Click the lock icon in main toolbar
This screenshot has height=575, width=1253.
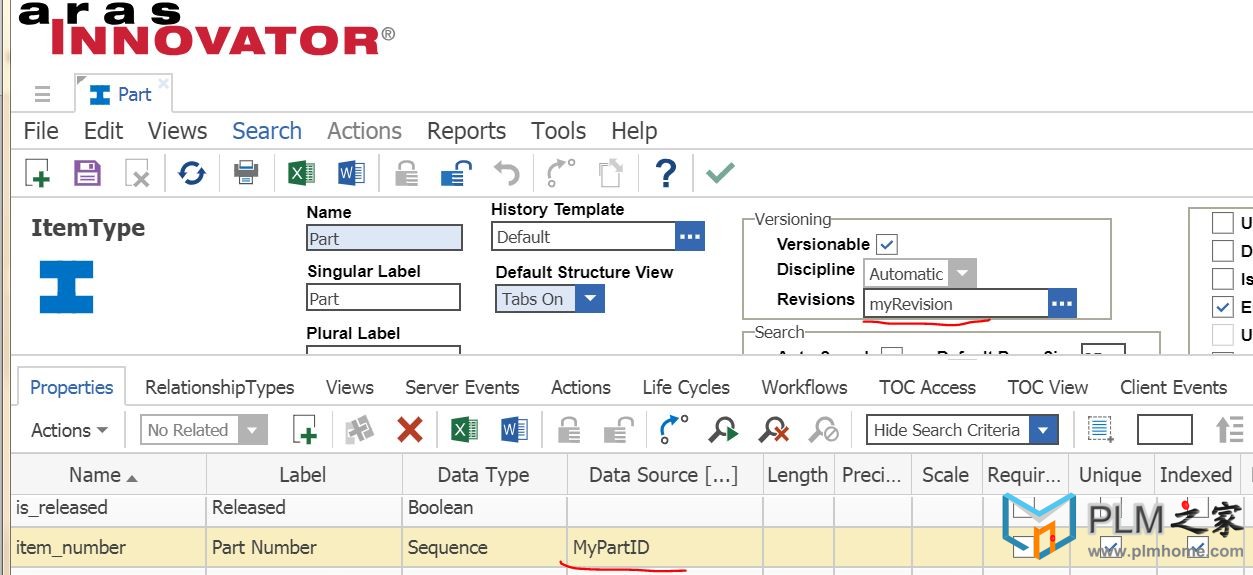(x=406, y=174)
